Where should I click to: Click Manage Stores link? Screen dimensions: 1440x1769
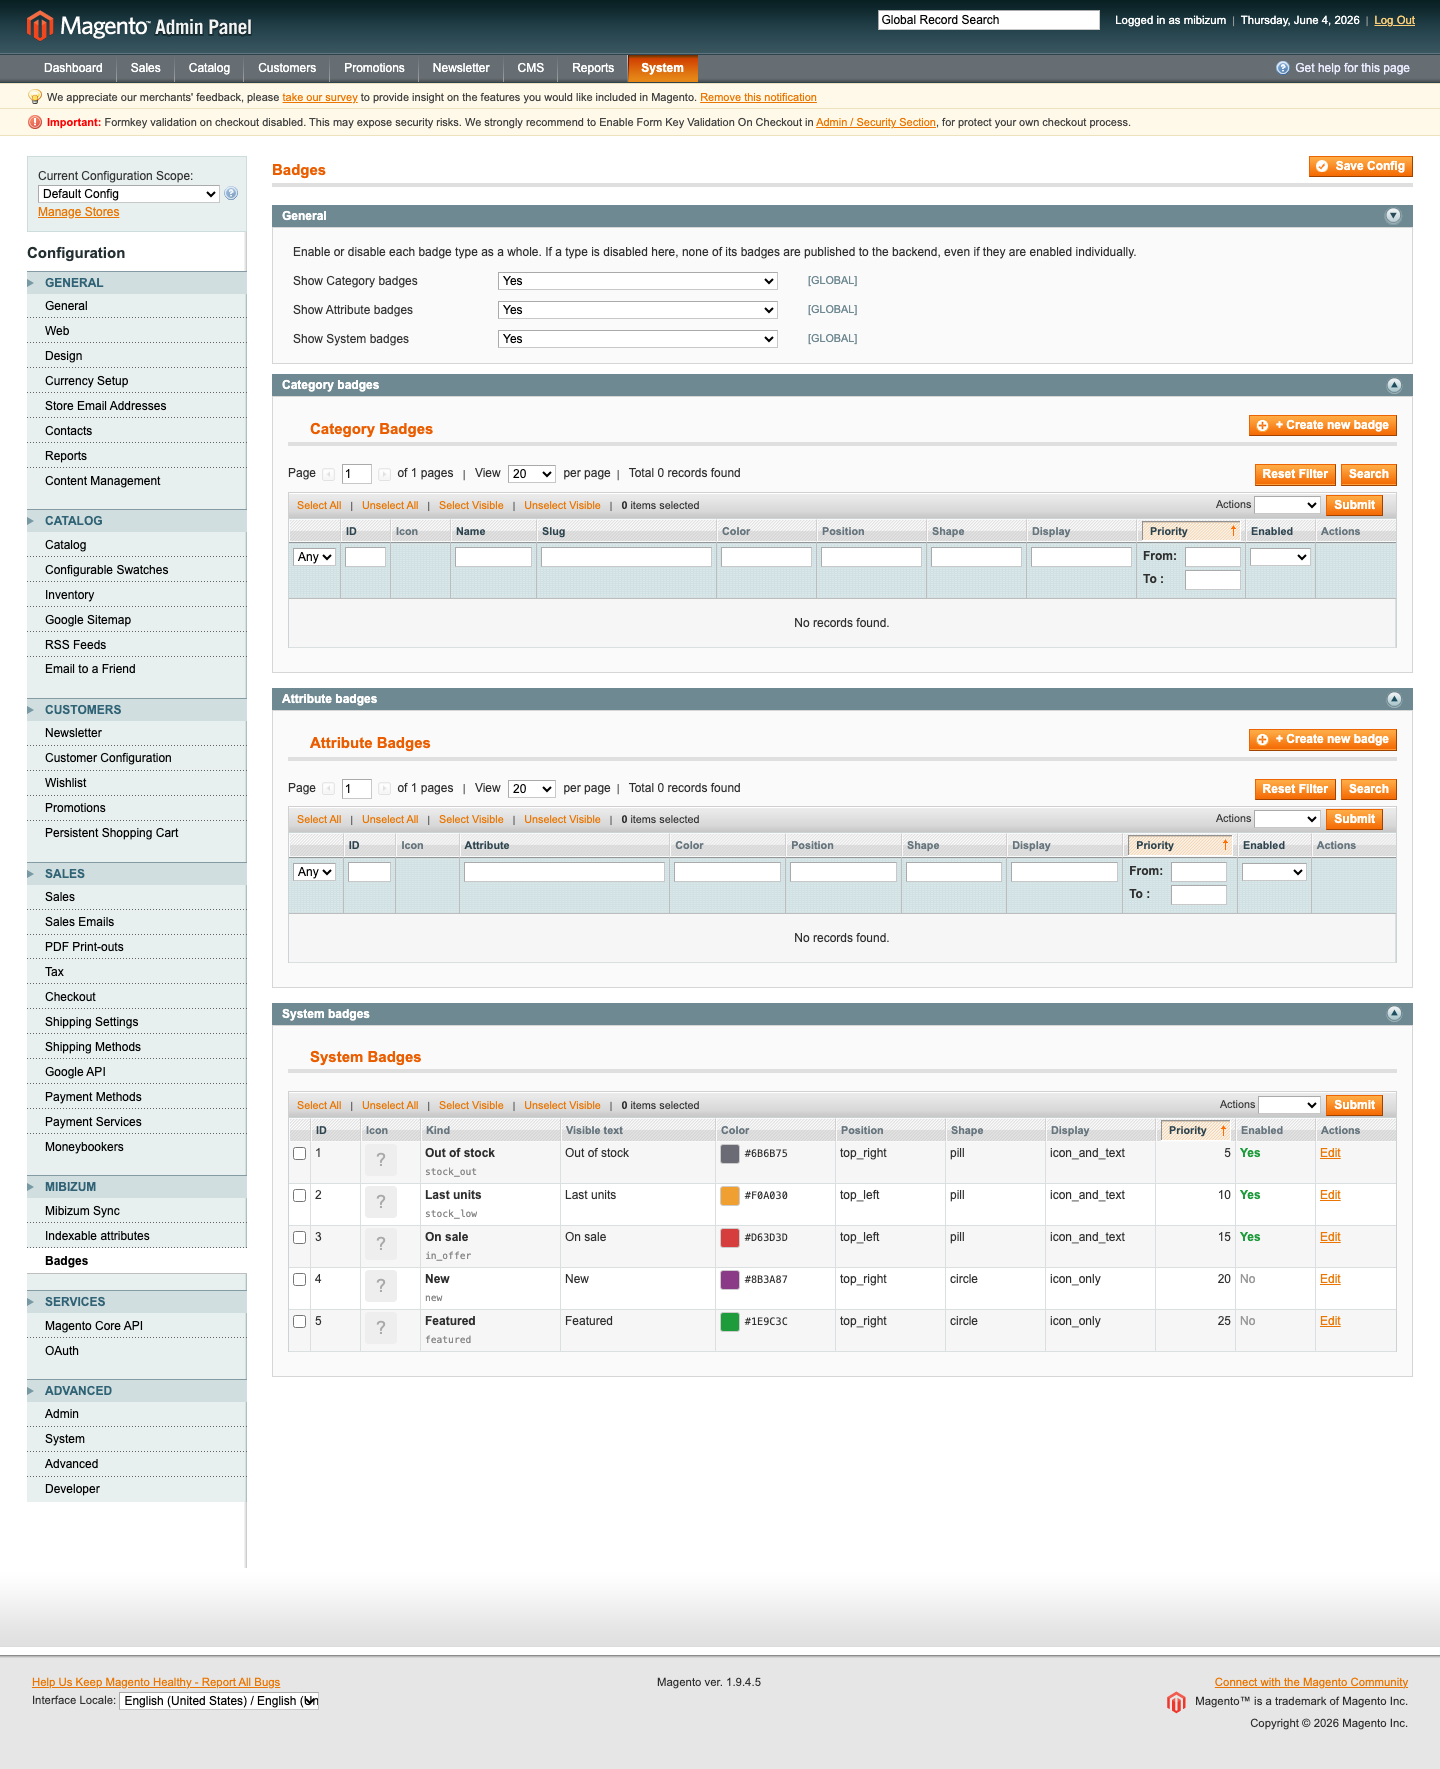point(78,212)
